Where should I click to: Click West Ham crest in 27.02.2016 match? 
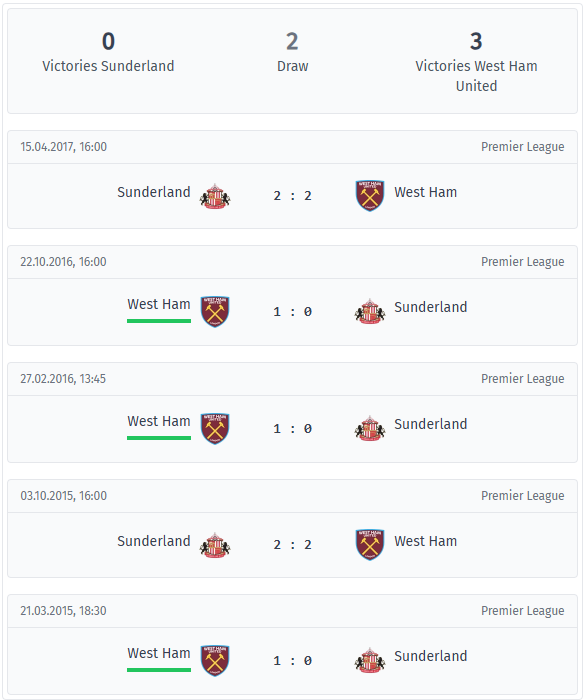[215, 428]
